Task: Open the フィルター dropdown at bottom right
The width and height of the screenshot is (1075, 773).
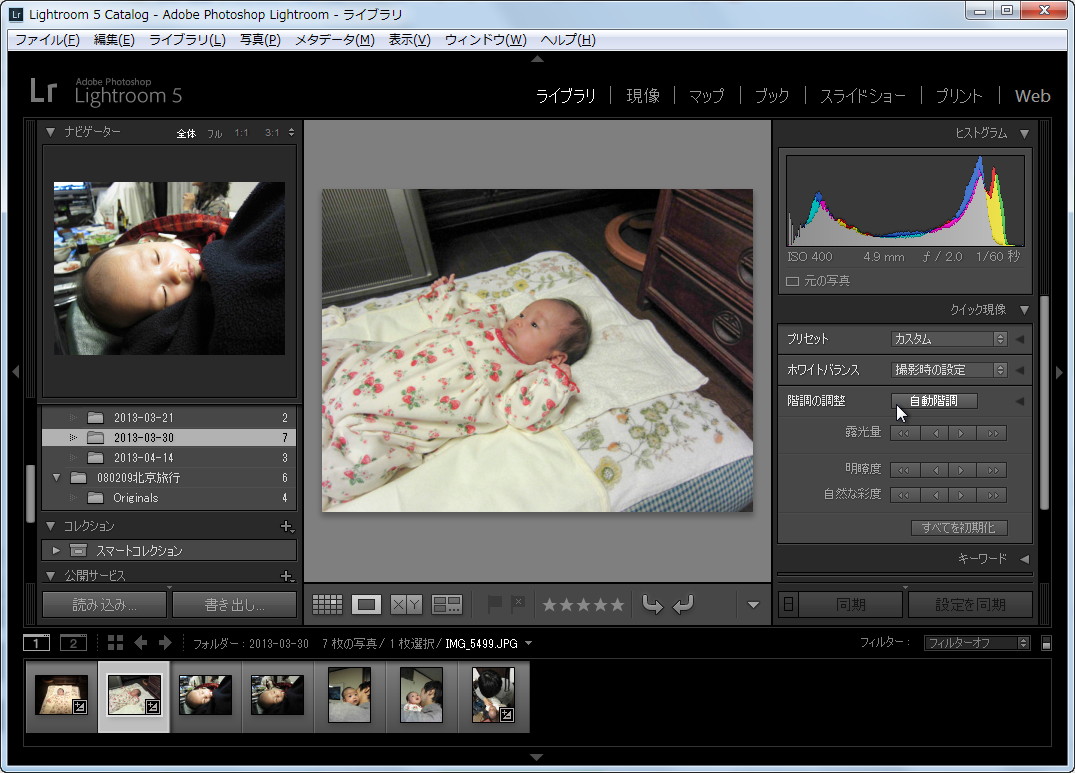Action: pyautogui.click(x=975, y=643)
